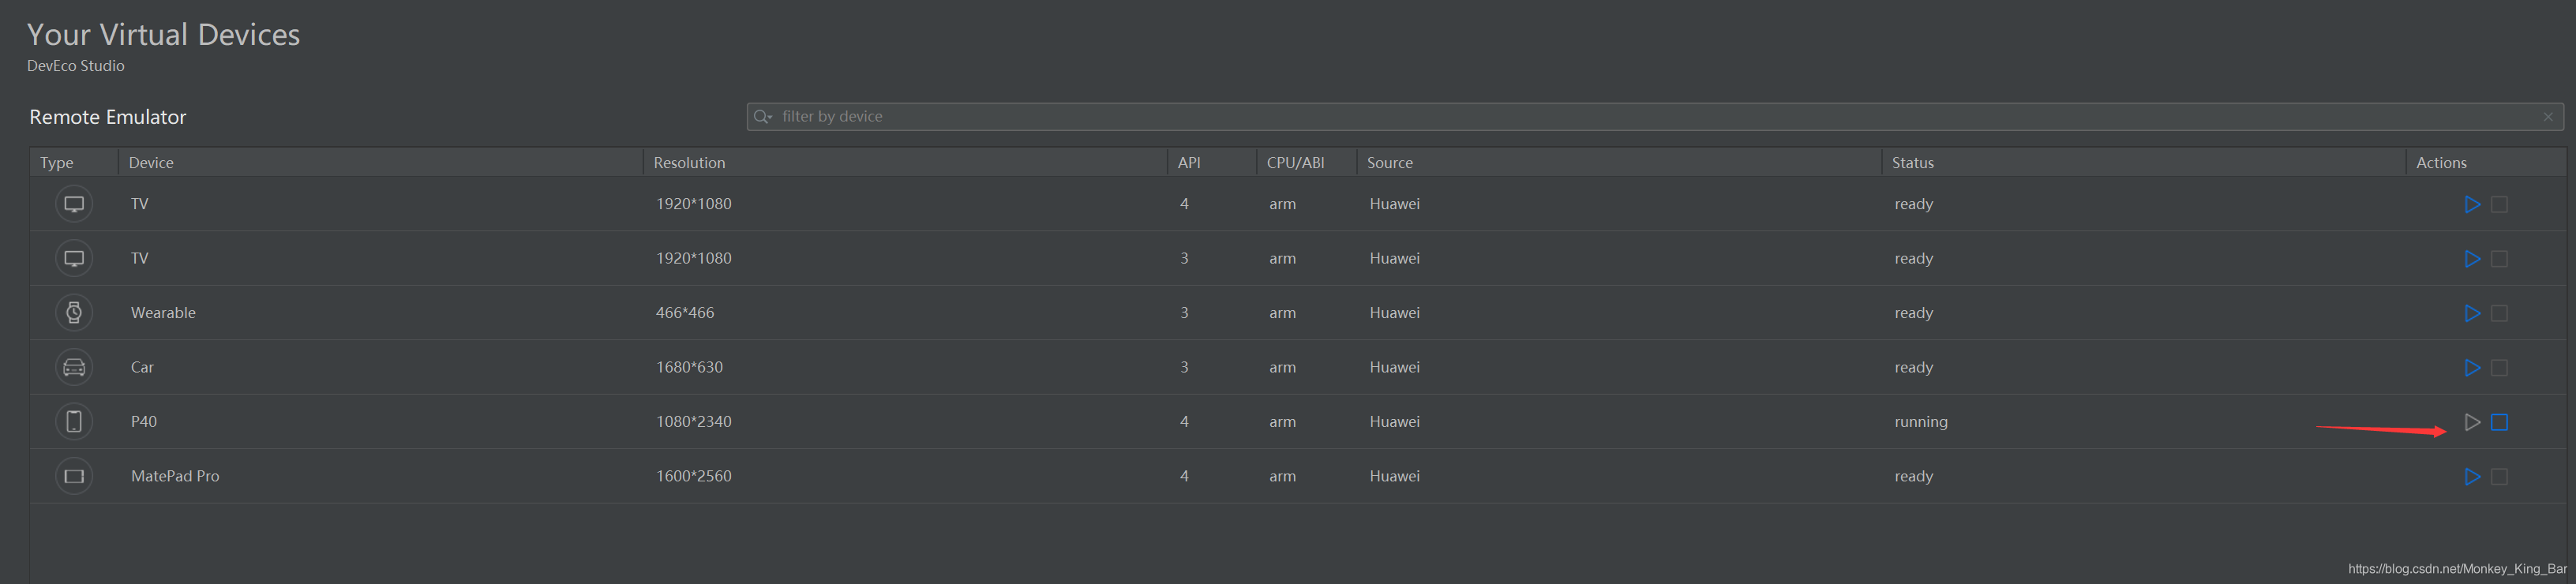The image size is (2576, 584).
Task: Stop the TV API 3 emulator
Action: coord(2499,259)
